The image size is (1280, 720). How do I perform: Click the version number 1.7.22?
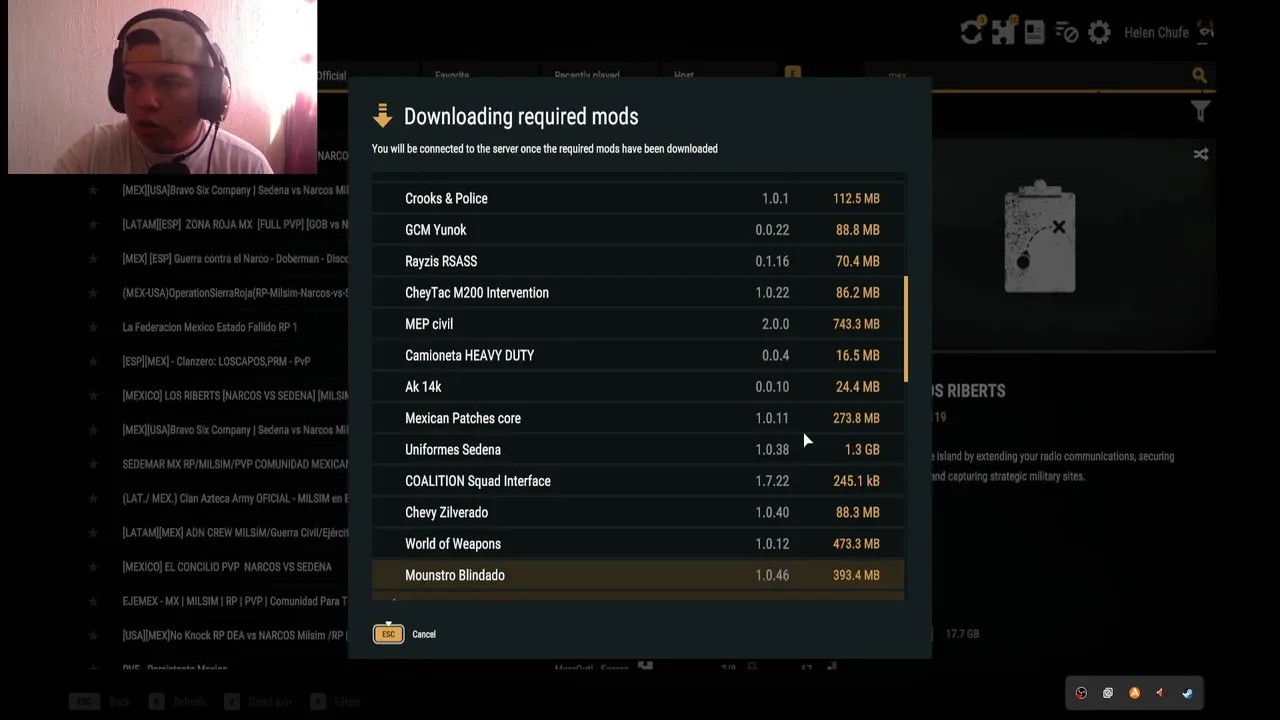pos(772,481)
